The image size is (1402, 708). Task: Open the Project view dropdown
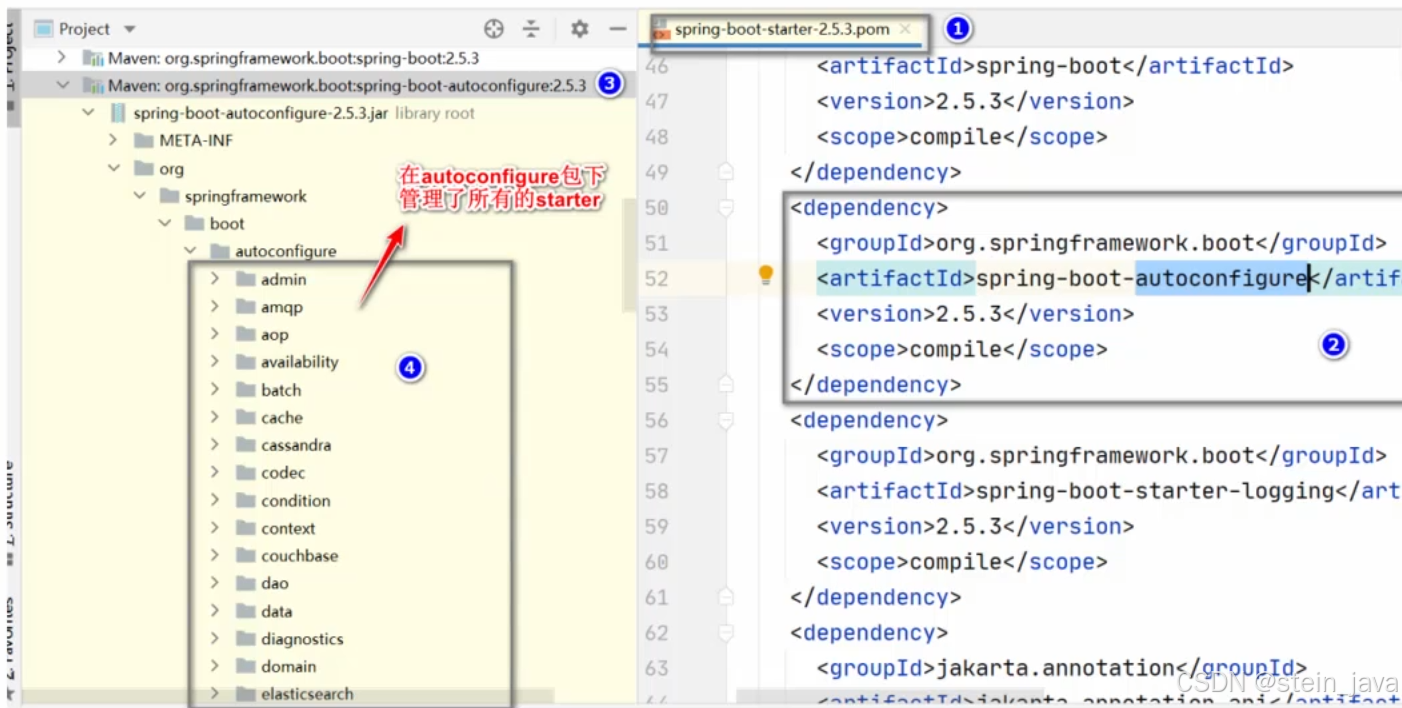tap(130, 30)
